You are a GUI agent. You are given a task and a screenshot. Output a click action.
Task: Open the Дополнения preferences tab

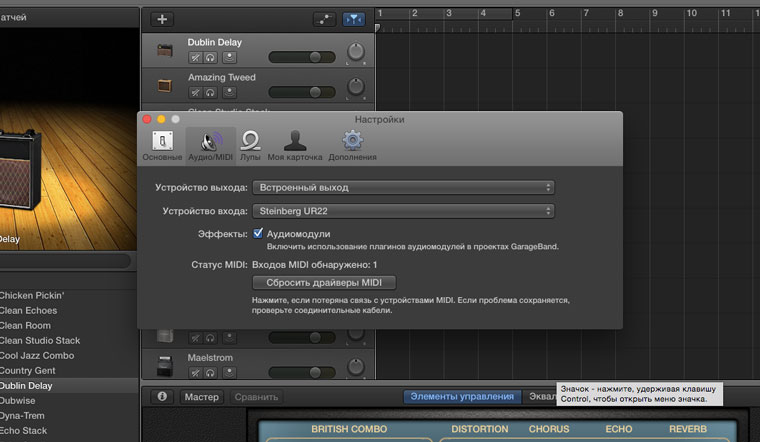tap(352, 146)
